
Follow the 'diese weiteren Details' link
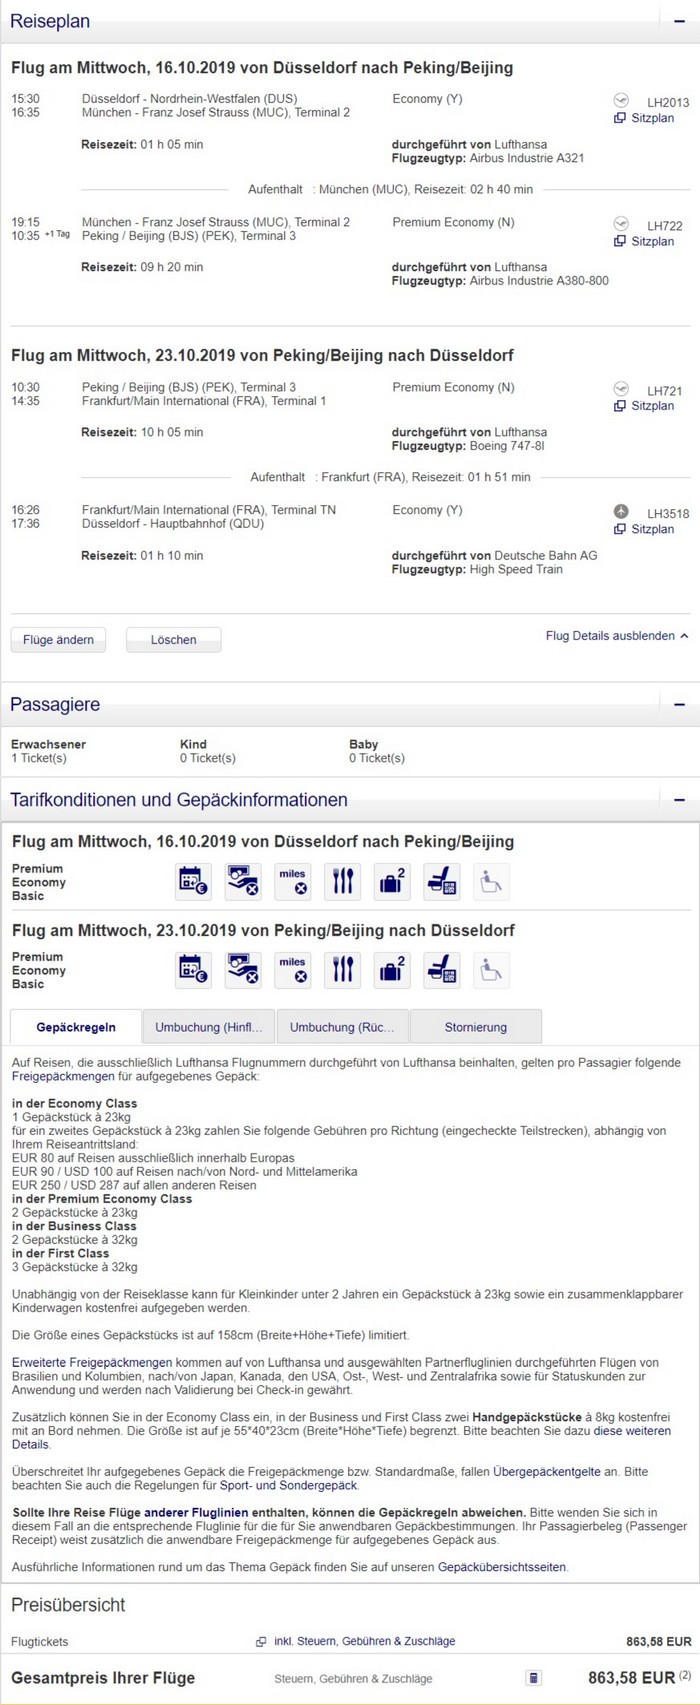coord(633,1431)
